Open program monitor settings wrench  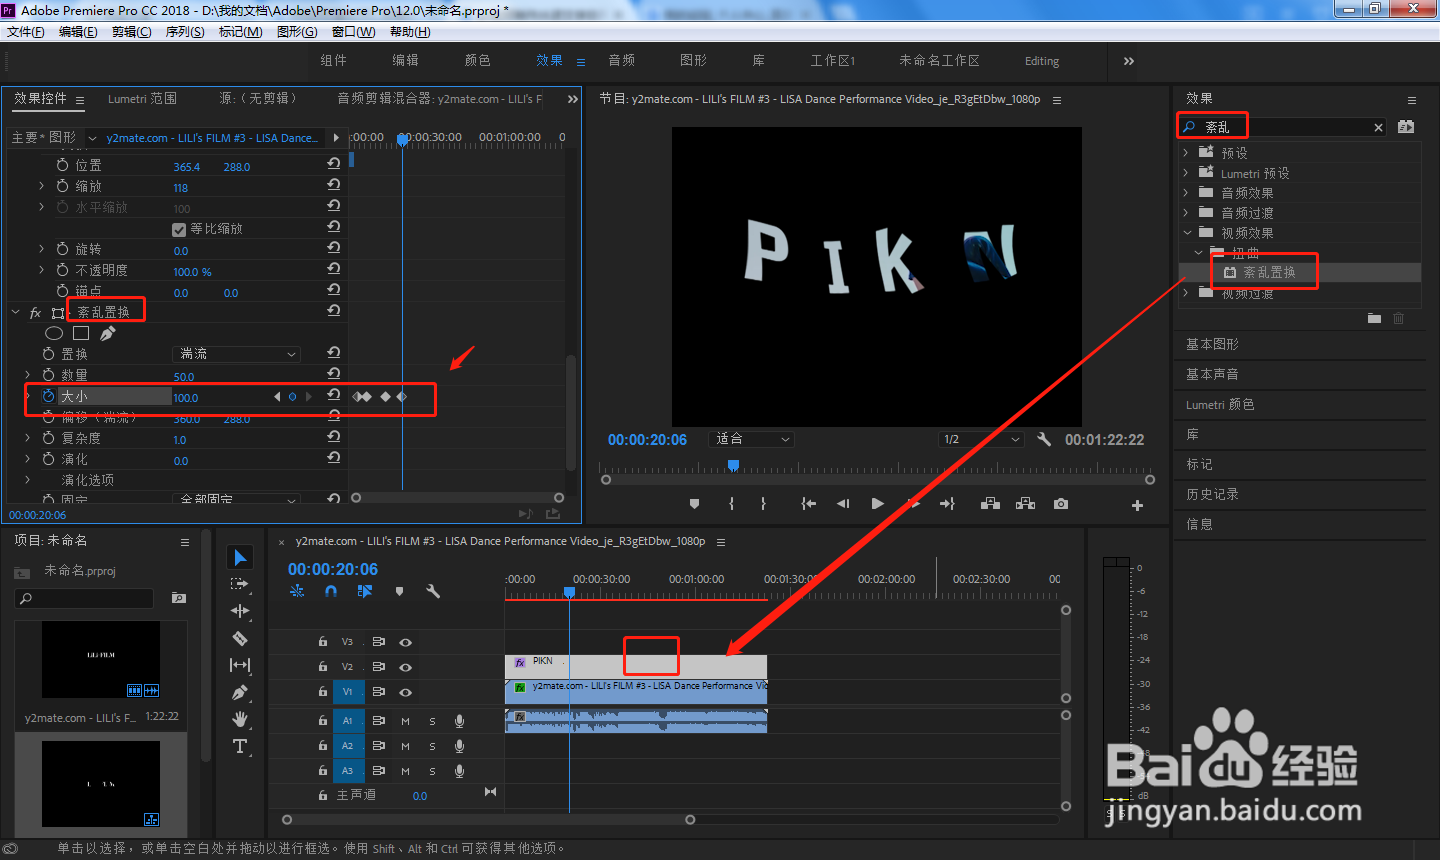[1044, 439]
